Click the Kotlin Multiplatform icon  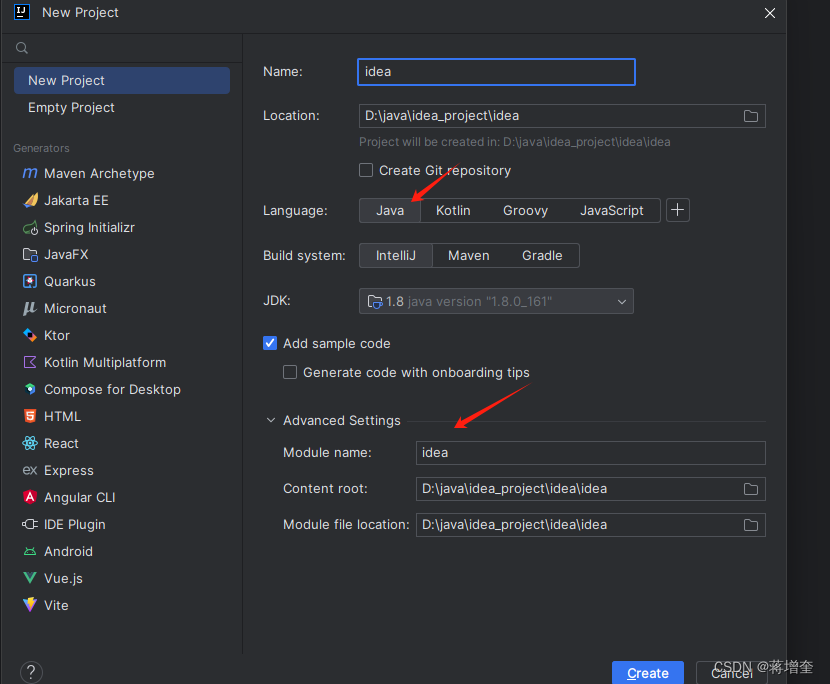click(30, 362)
